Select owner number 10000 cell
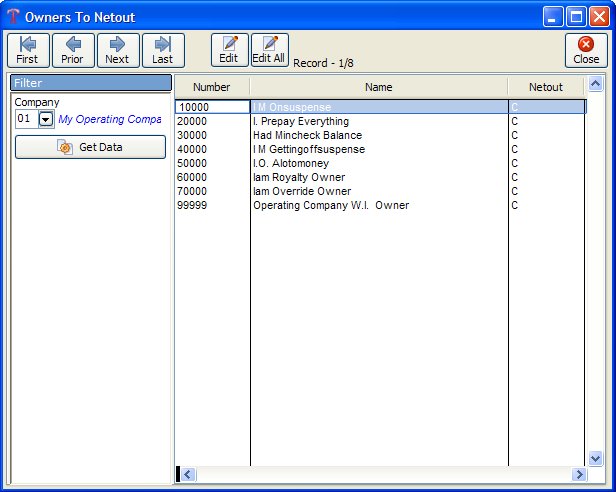The width and height of the screenshot is (616, 492). click(212, 107)
